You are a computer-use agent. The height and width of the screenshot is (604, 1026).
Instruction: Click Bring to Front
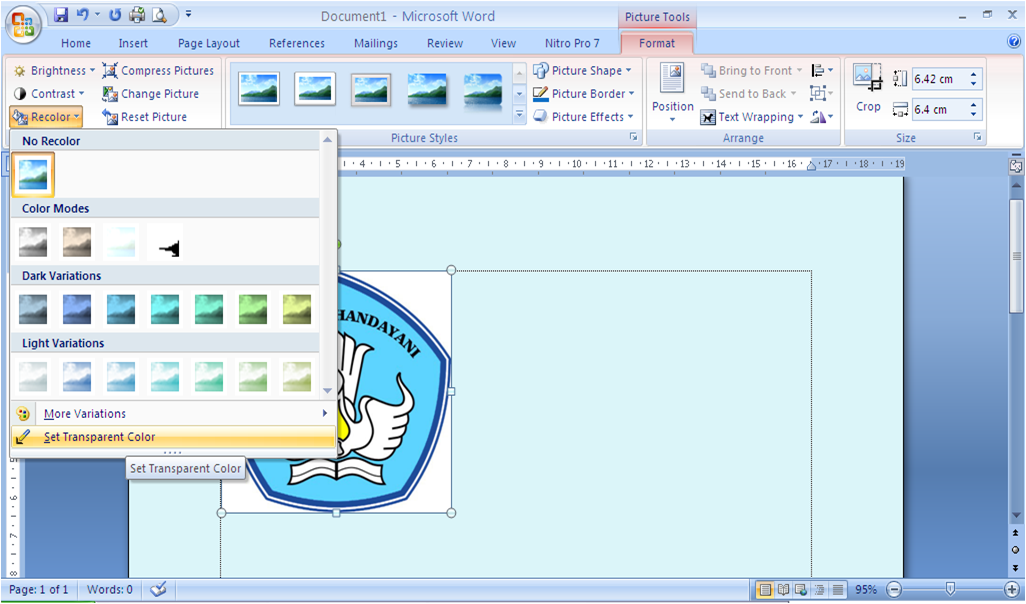pos(751,71)
